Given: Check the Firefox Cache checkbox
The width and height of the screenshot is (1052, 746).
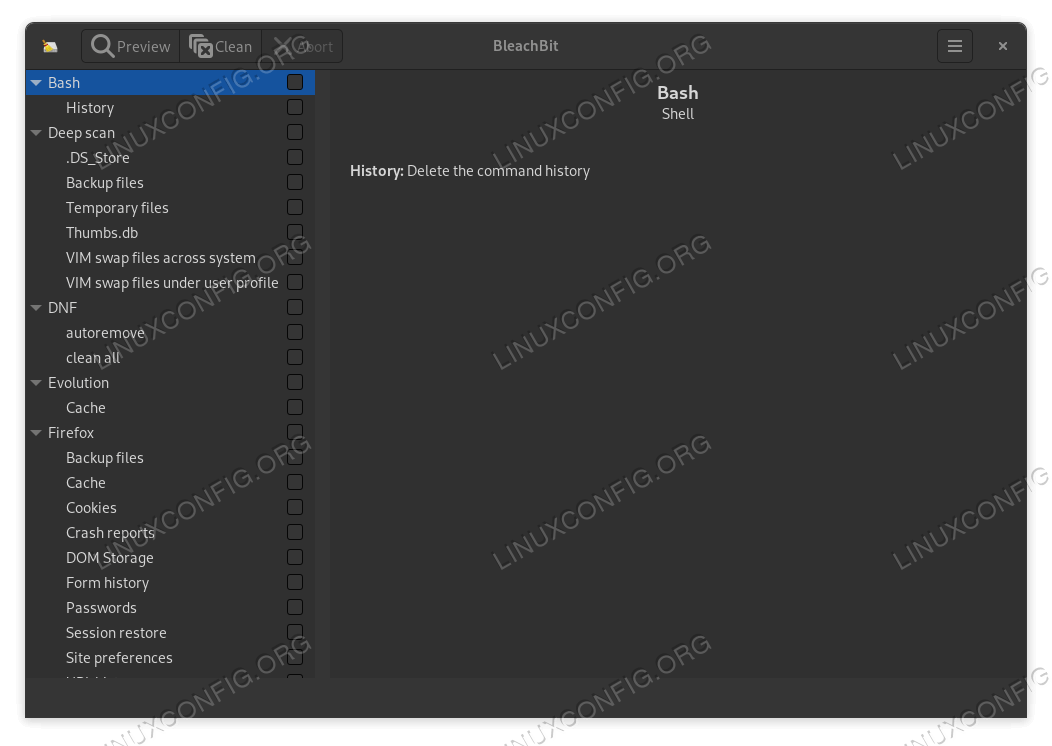Looking at the screenshot, I should coord(295,482).
